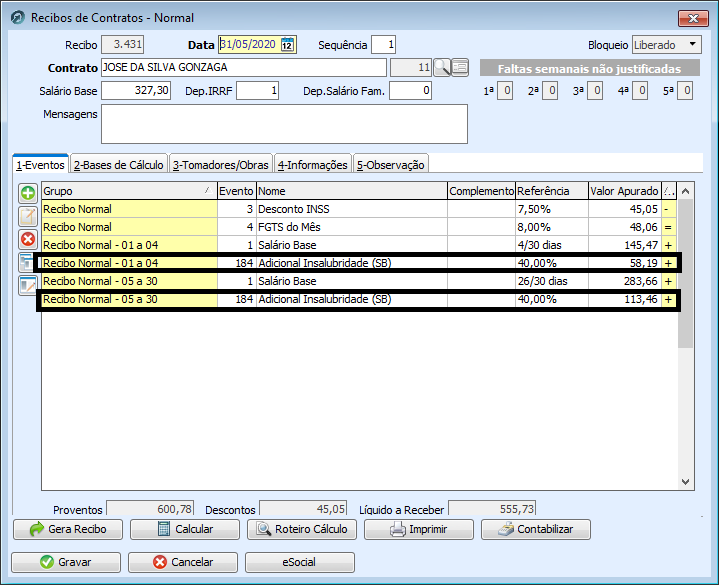Click the 1ª week faltas field
The image size is (721, 586).
[505, 91]
